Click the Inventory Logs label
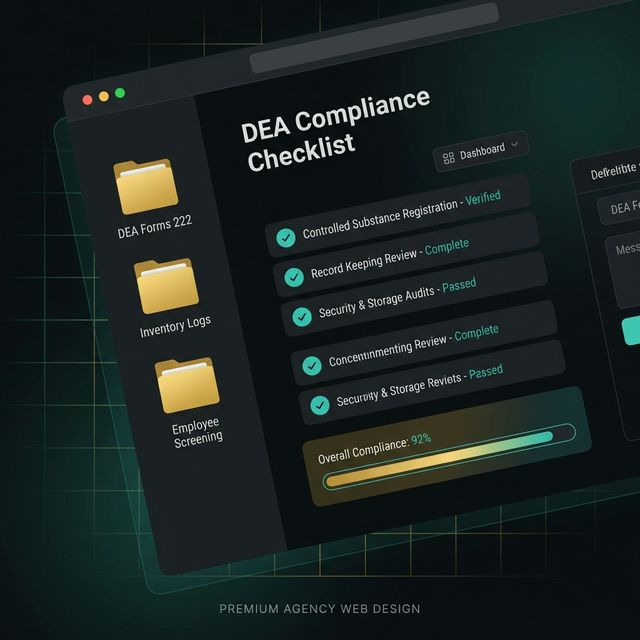The height and width of the screenshot is (640, 640). [176, 326]
